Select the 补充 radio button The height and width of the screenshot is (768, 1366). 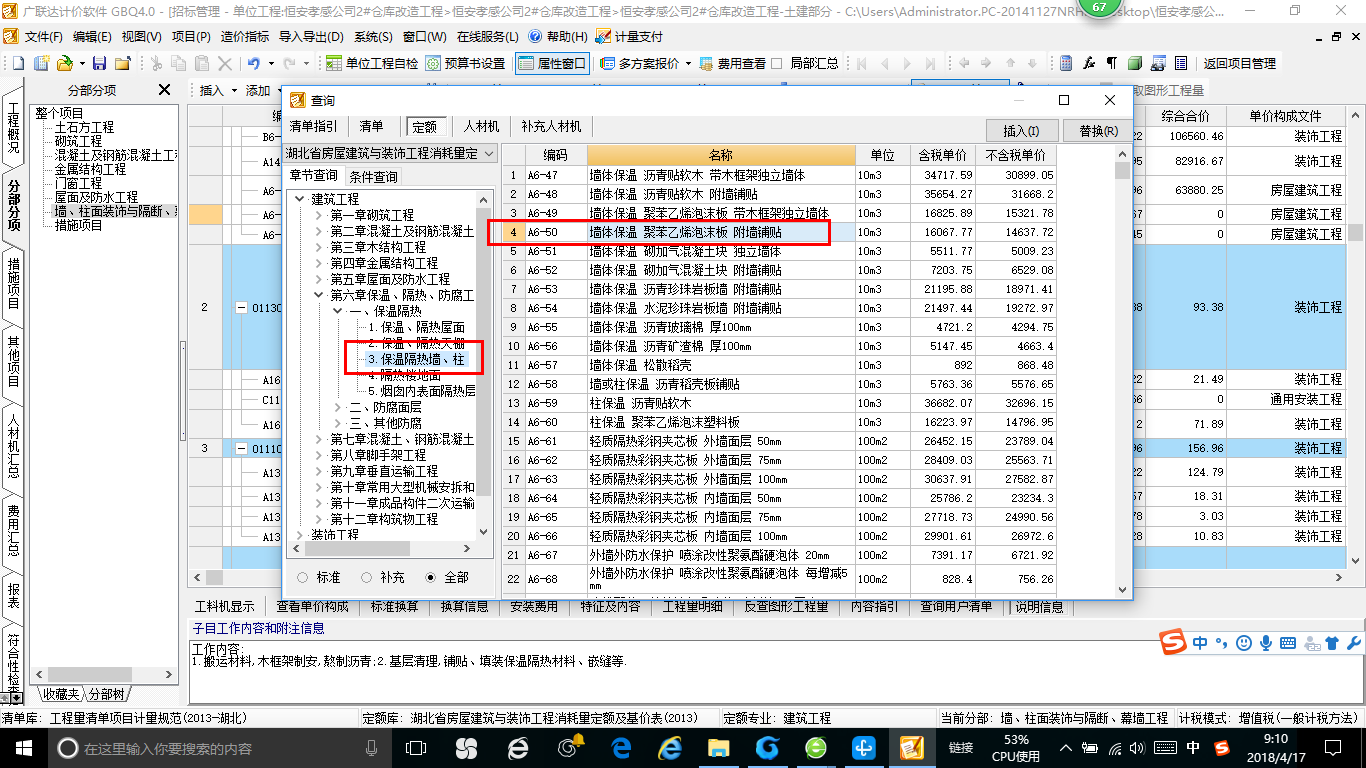pos(367,577)
